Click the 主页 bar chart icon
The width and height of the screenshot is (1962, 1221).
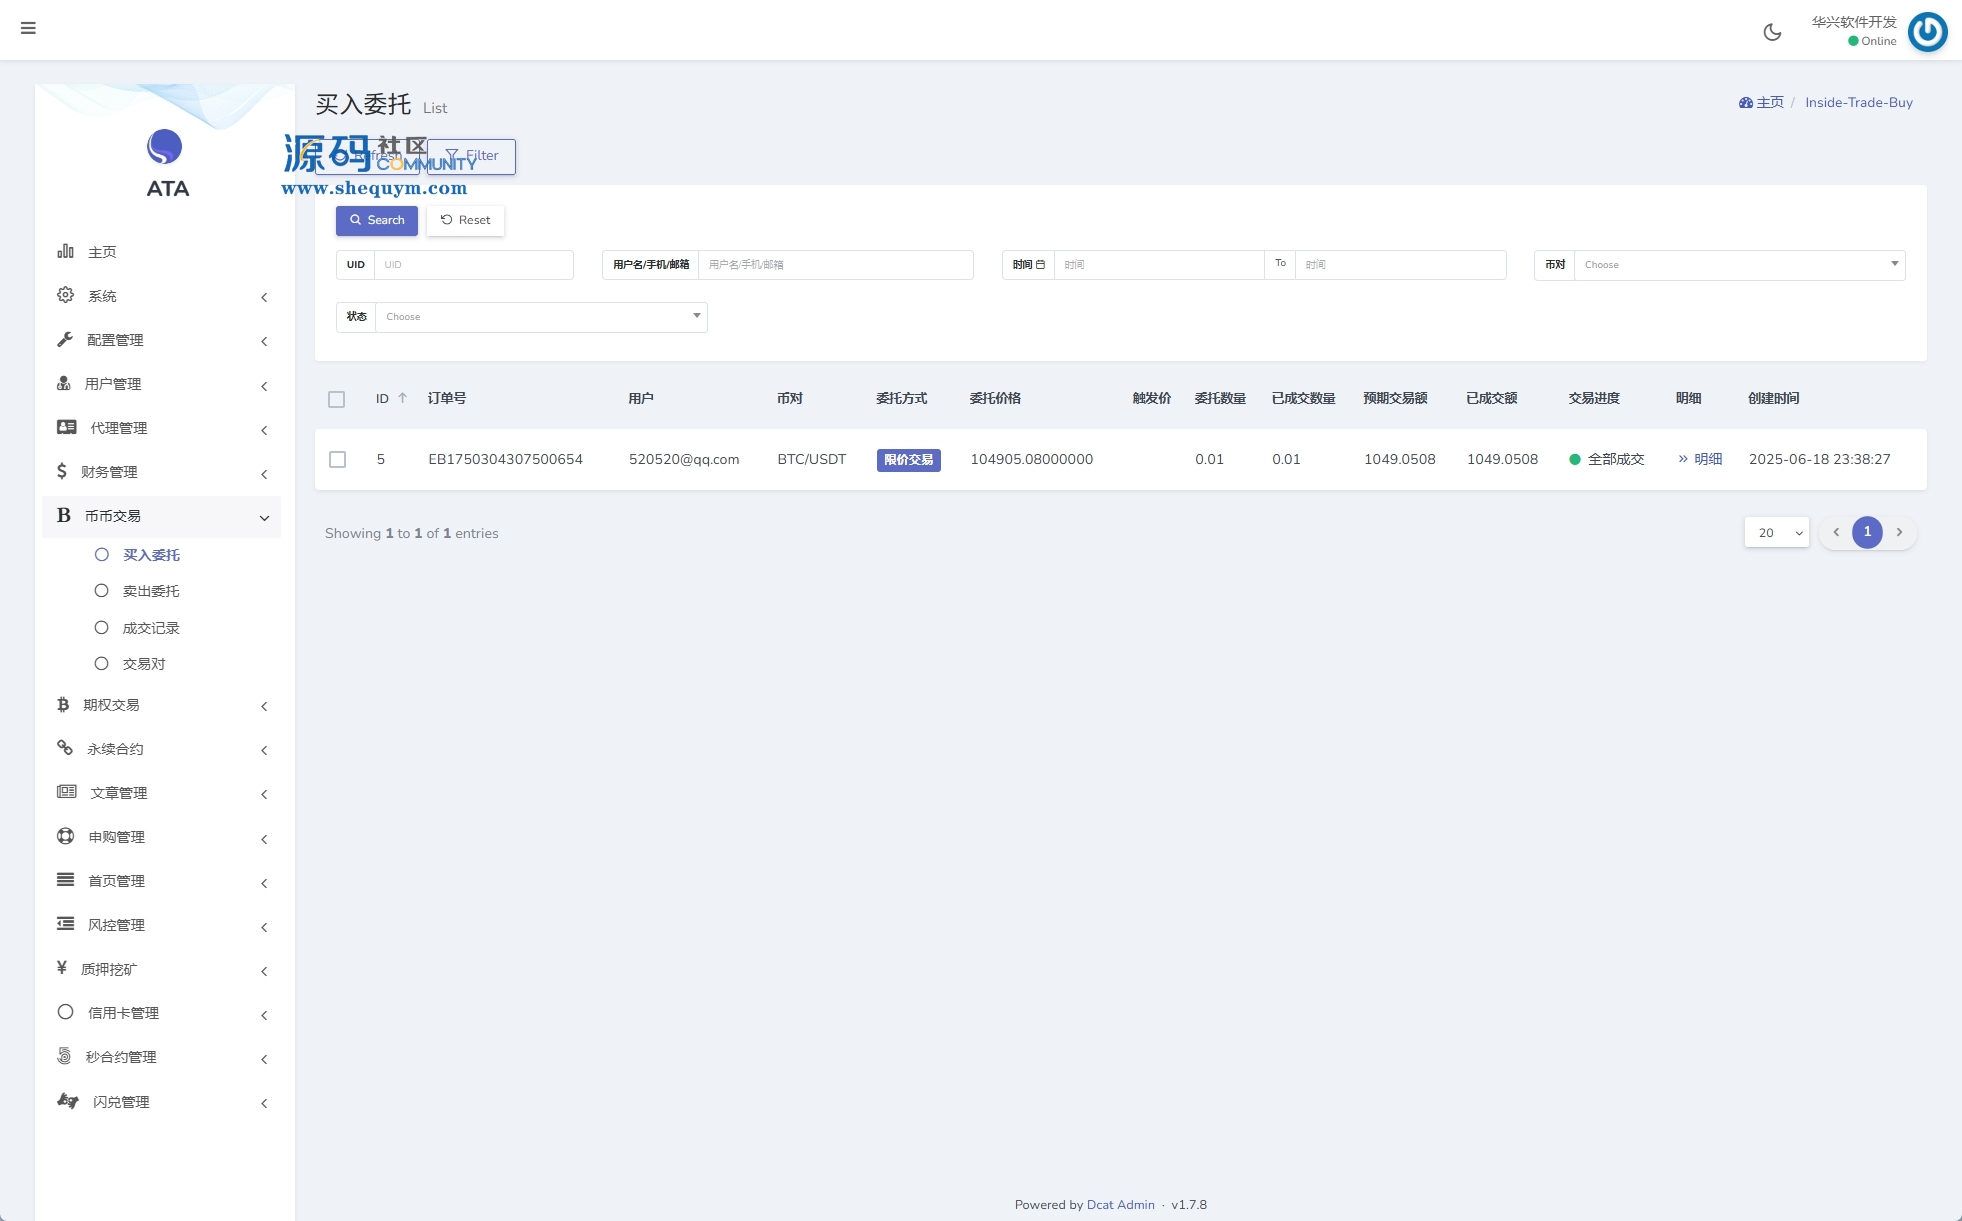tap(66, 251)
